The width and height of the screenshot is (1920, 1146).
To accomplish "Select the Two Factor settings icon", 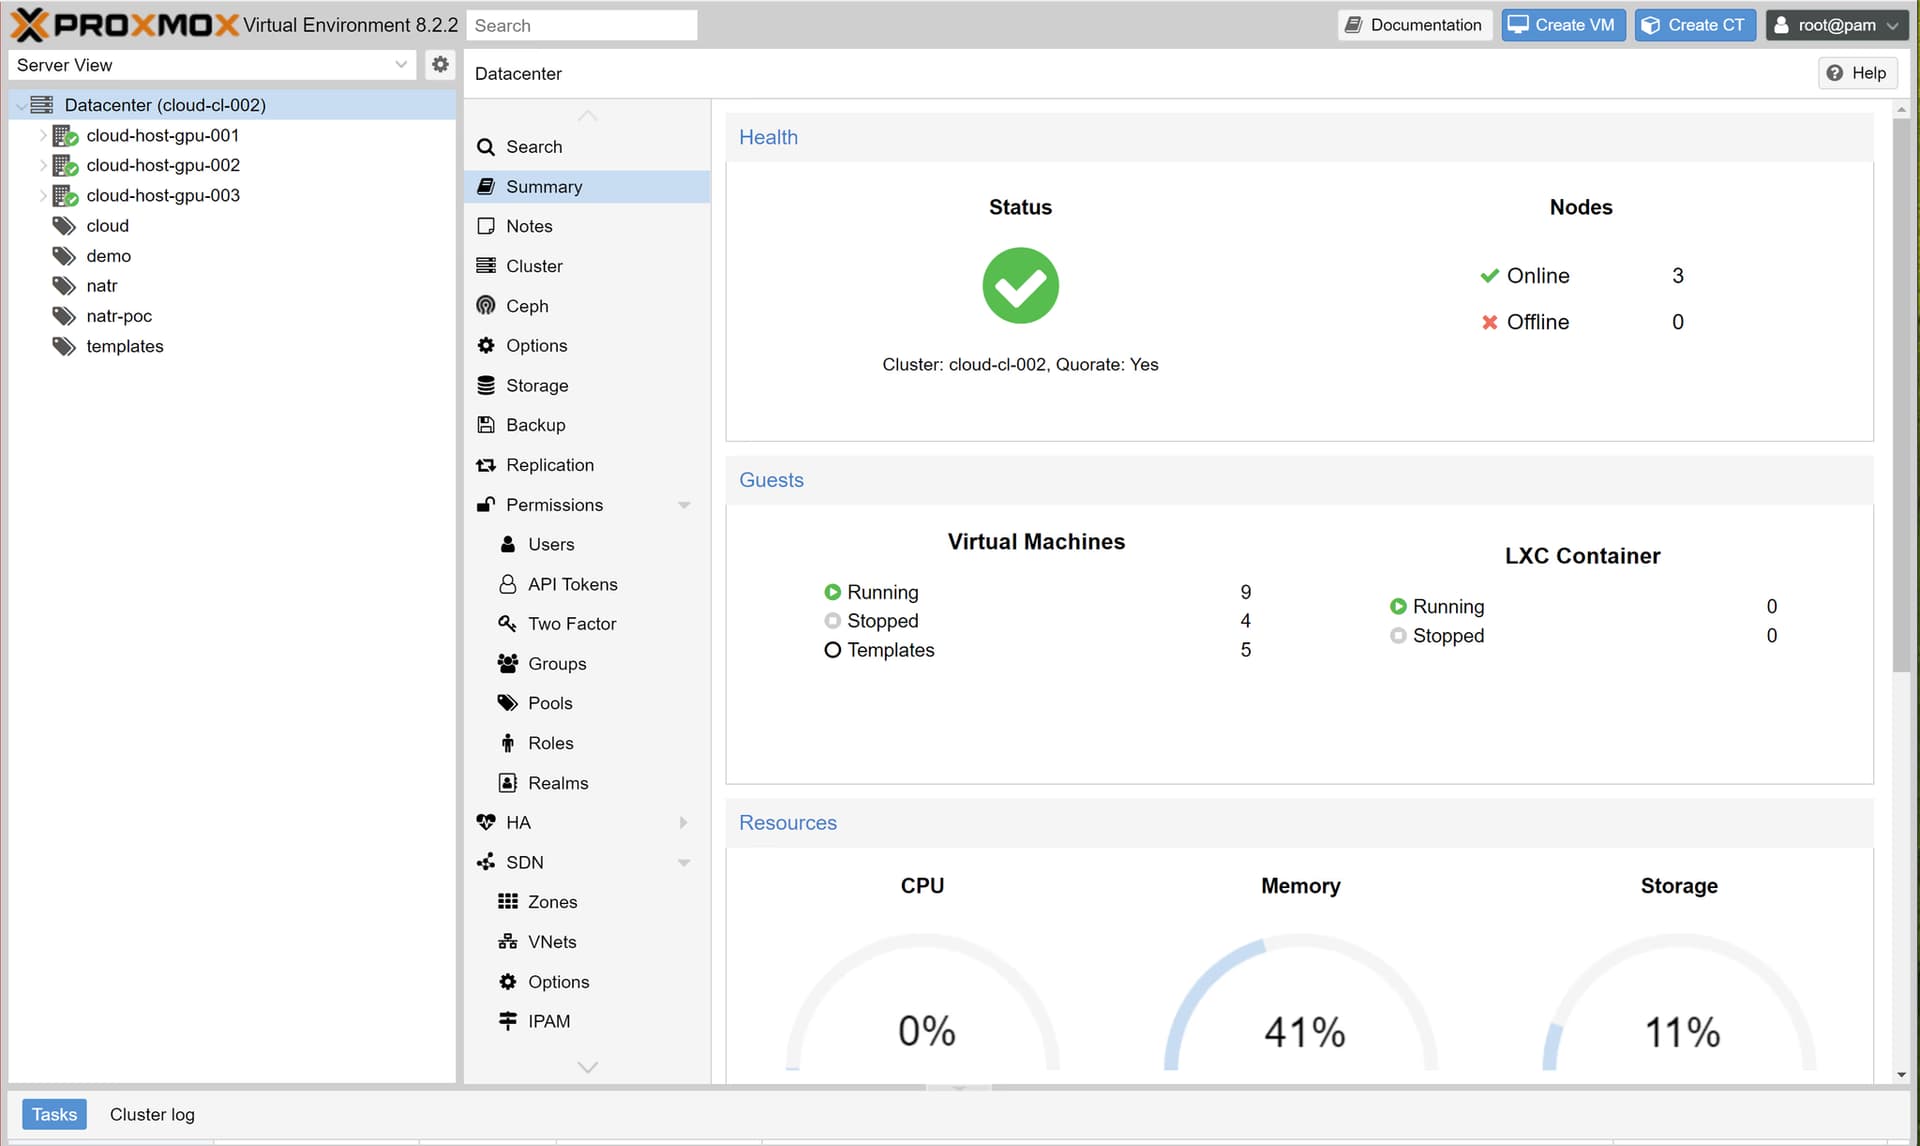I will (509, 623).
